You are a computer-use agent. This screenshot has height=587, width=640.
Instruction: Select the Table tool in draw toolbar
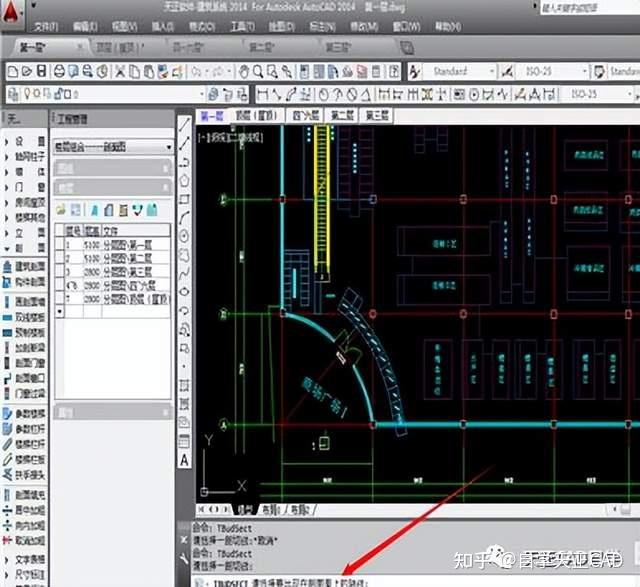(184, 441)
